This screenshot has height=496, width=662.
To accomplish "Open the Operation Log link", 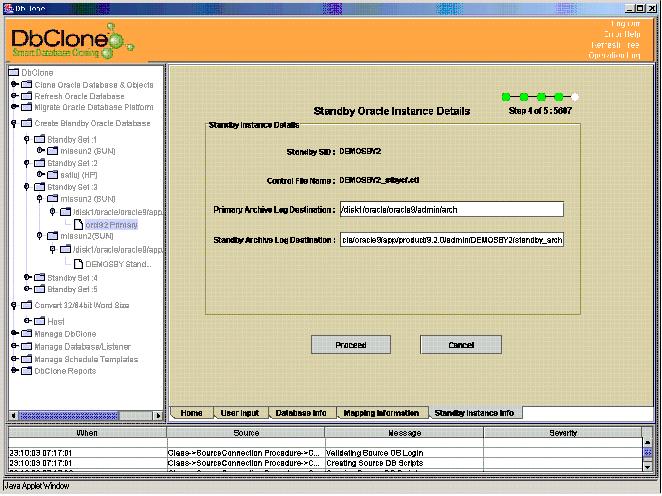I will click(614, 55).
